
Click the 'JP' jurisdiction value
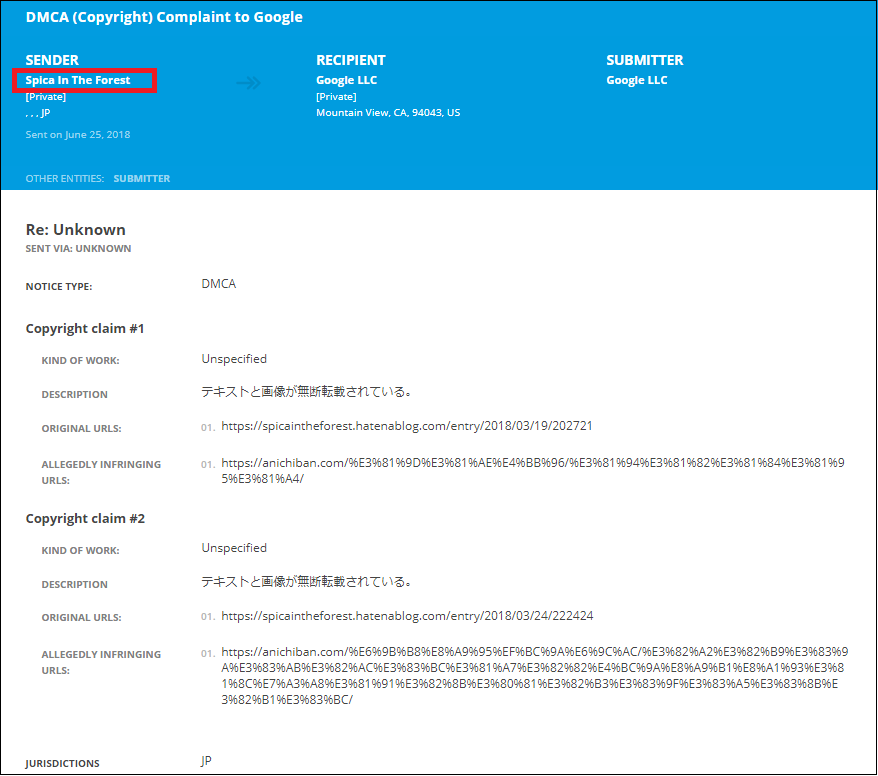point(206,761)
